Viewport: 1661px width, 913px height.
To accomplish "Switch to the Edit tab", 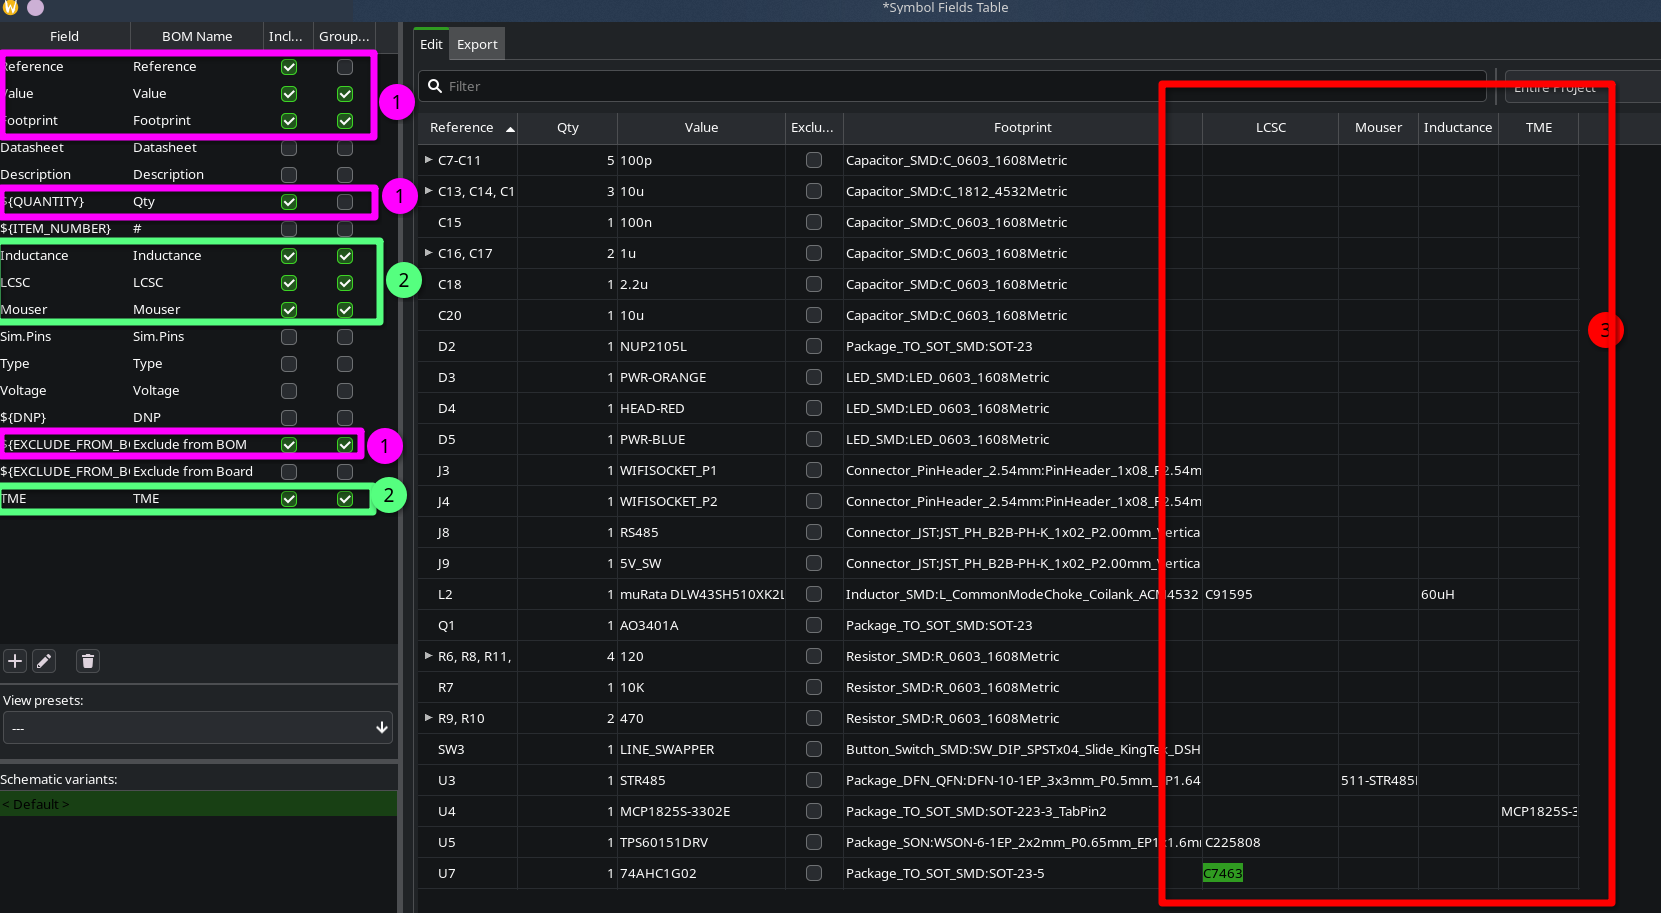I will coord(431,44).
